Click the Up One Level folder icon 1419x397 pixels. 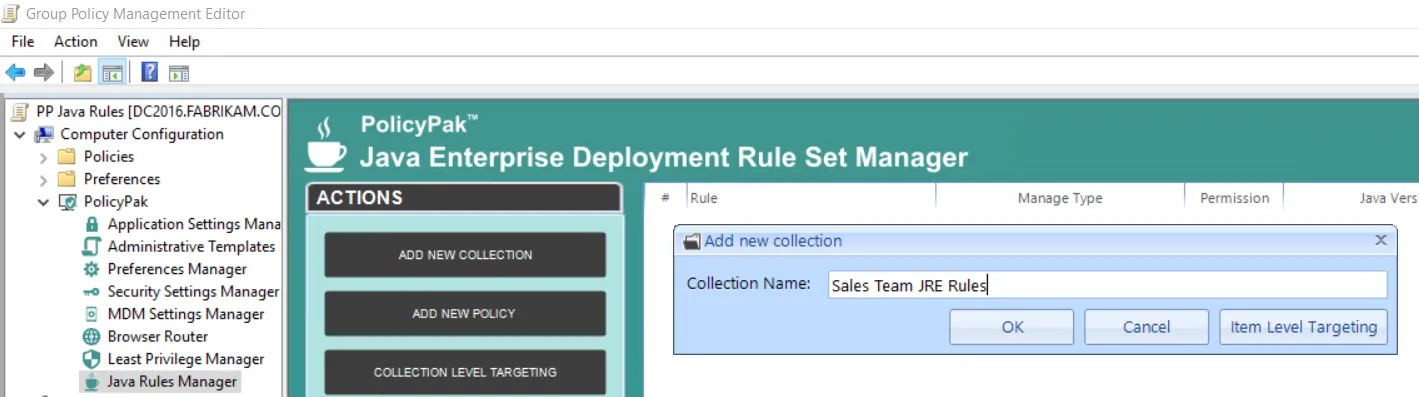(x=82, y=72)
